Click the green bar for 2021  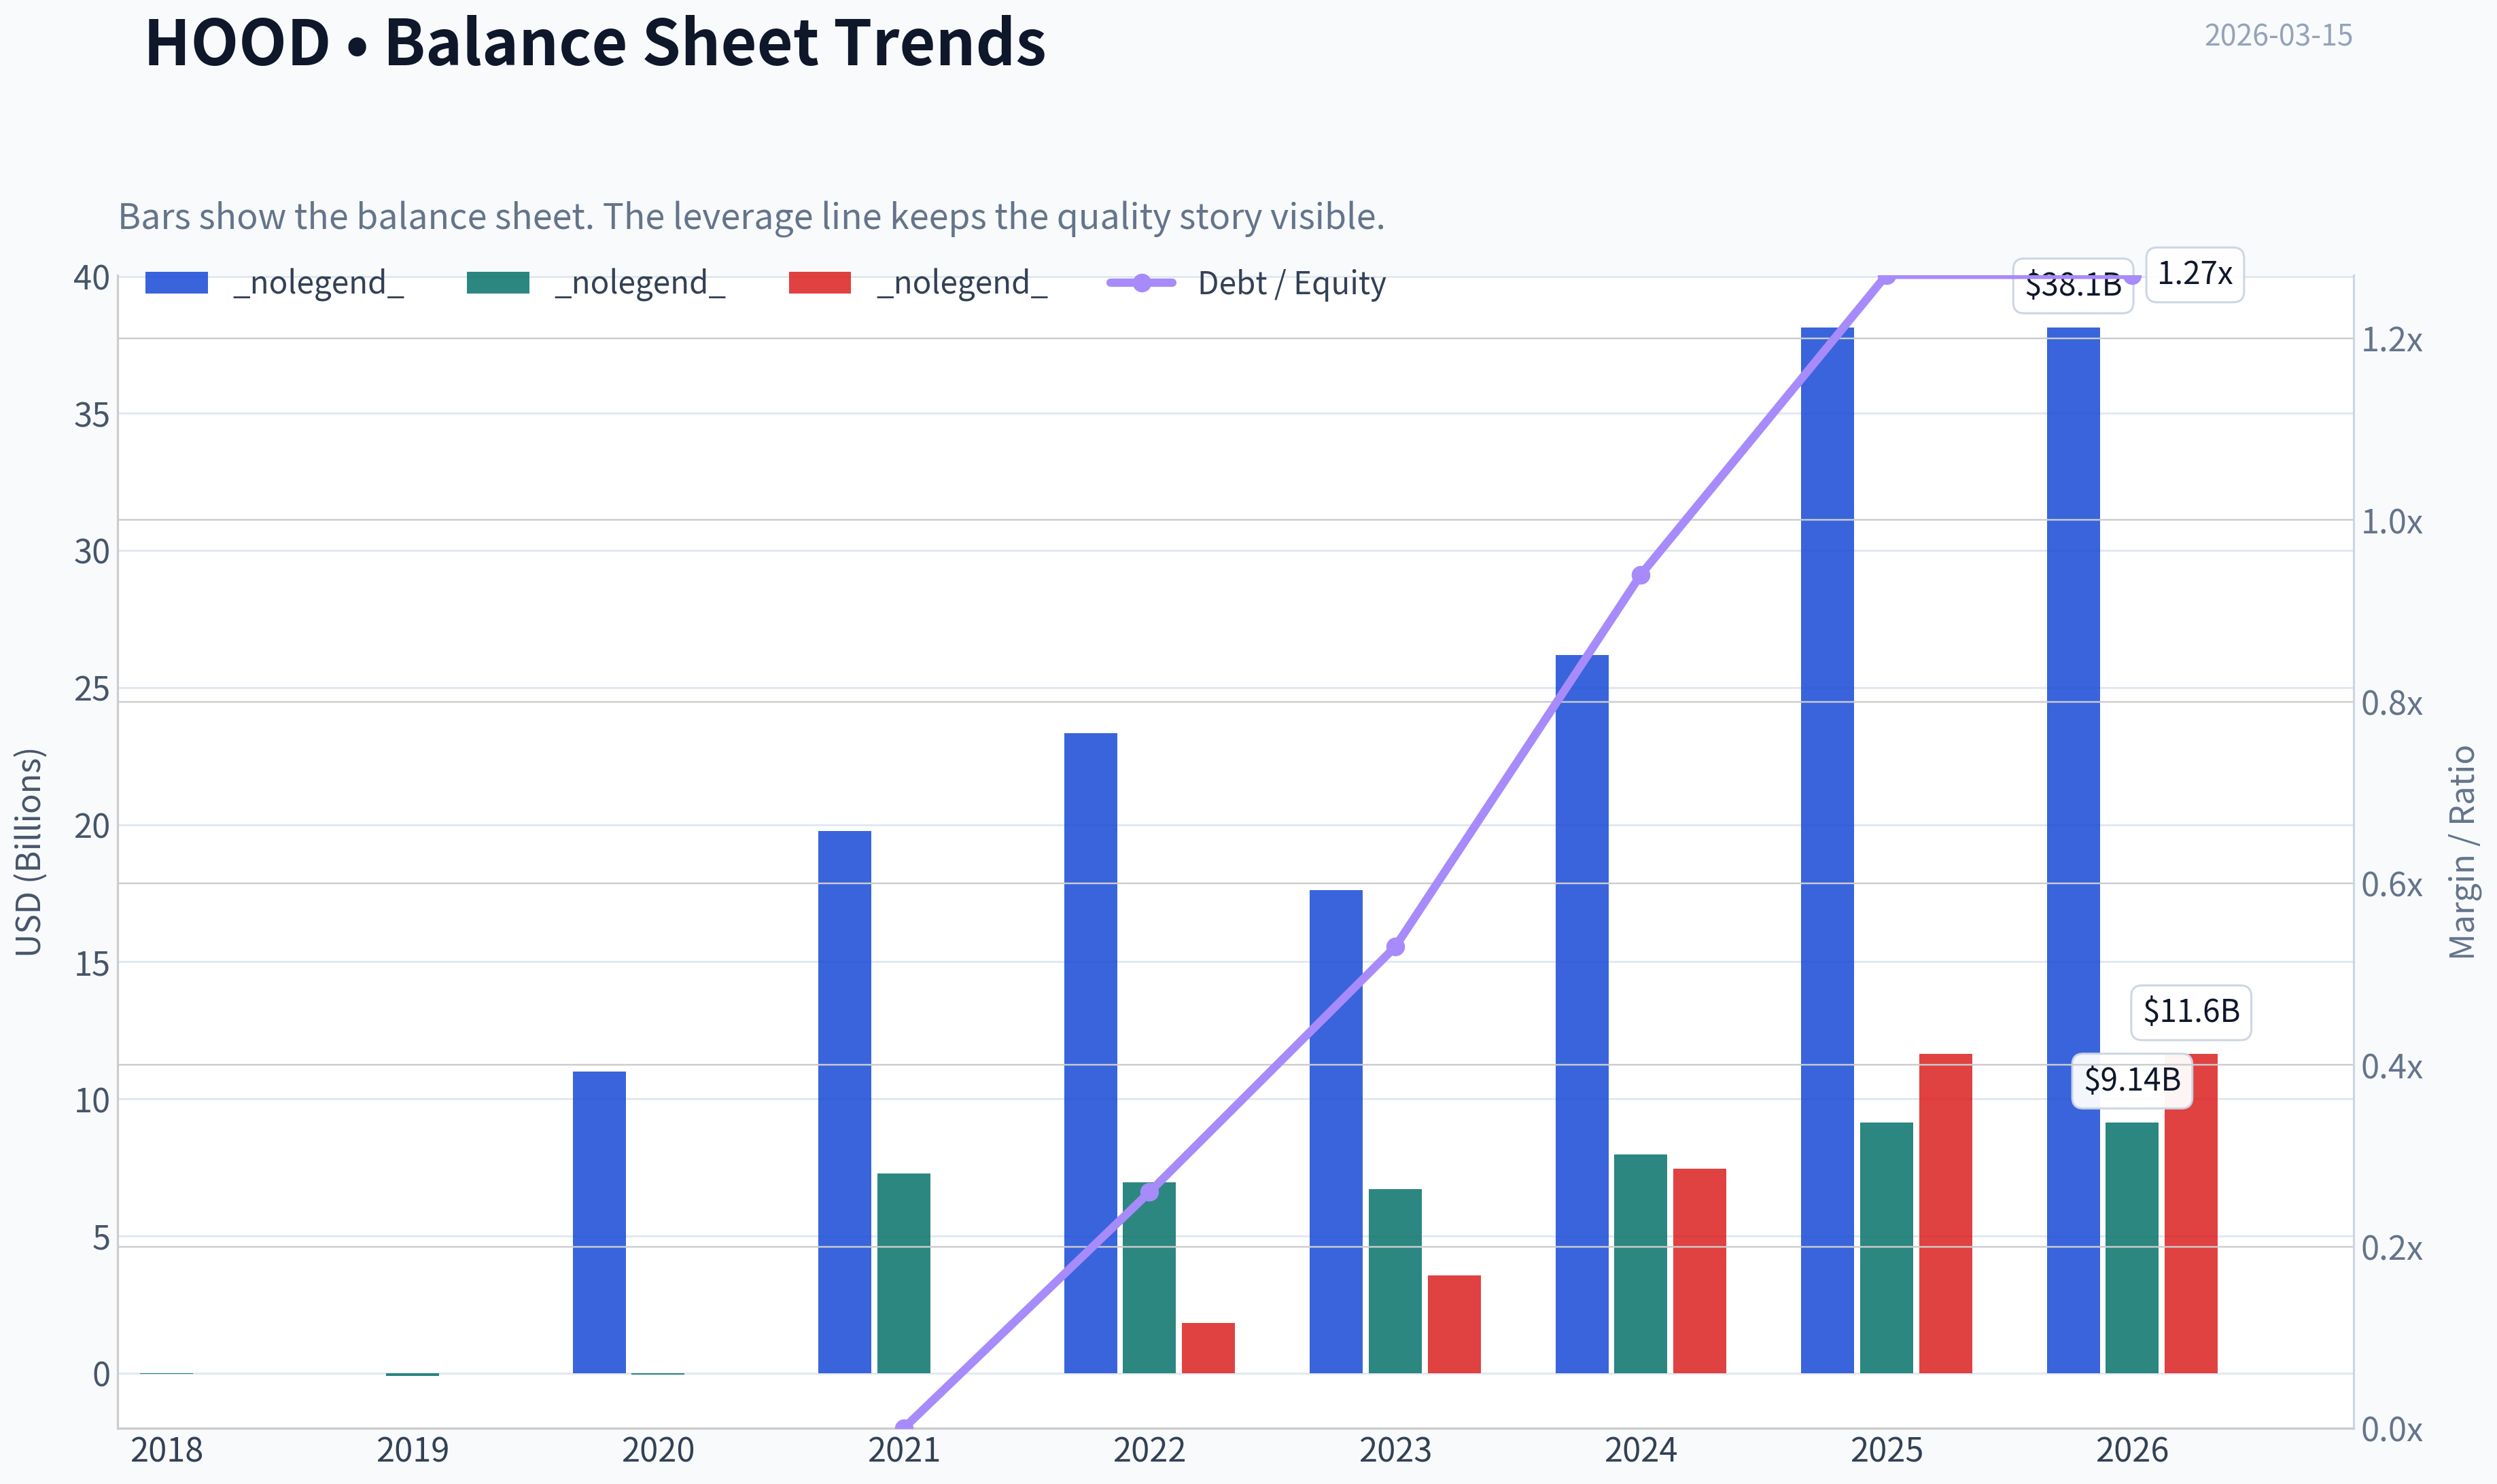tap(904, 1273)
